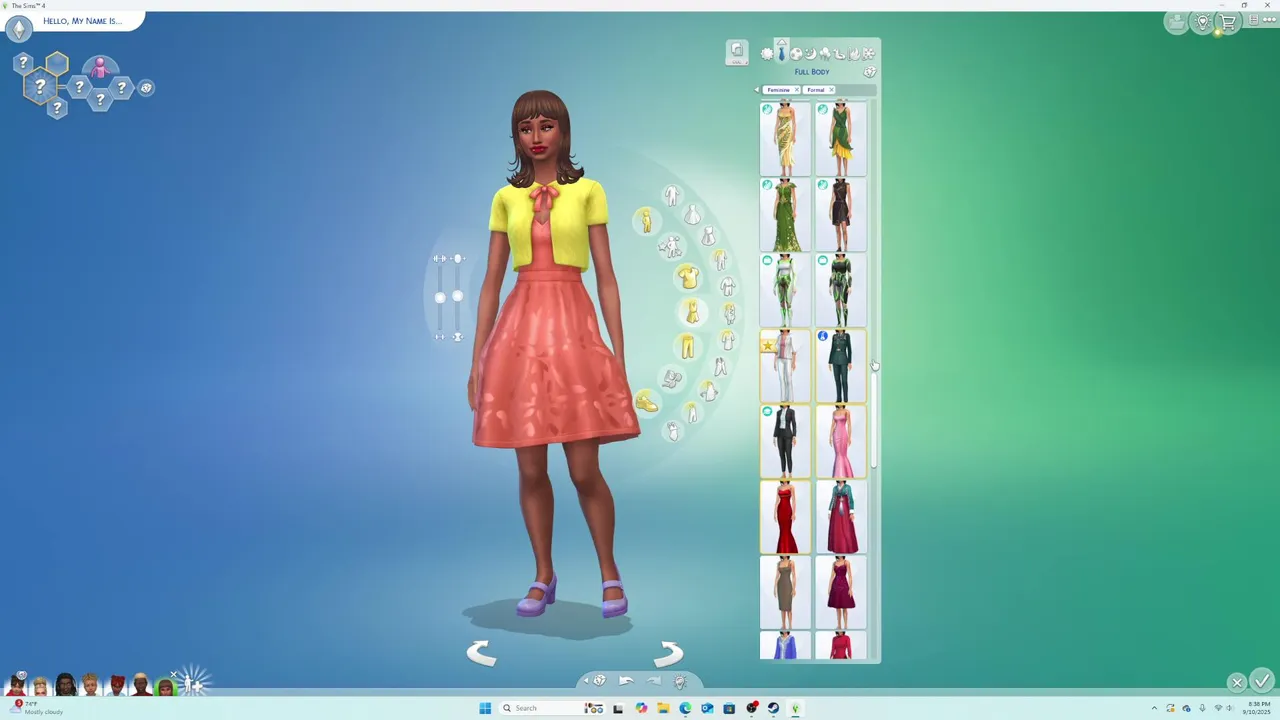Open Windows Start menu

coord(485,708)
